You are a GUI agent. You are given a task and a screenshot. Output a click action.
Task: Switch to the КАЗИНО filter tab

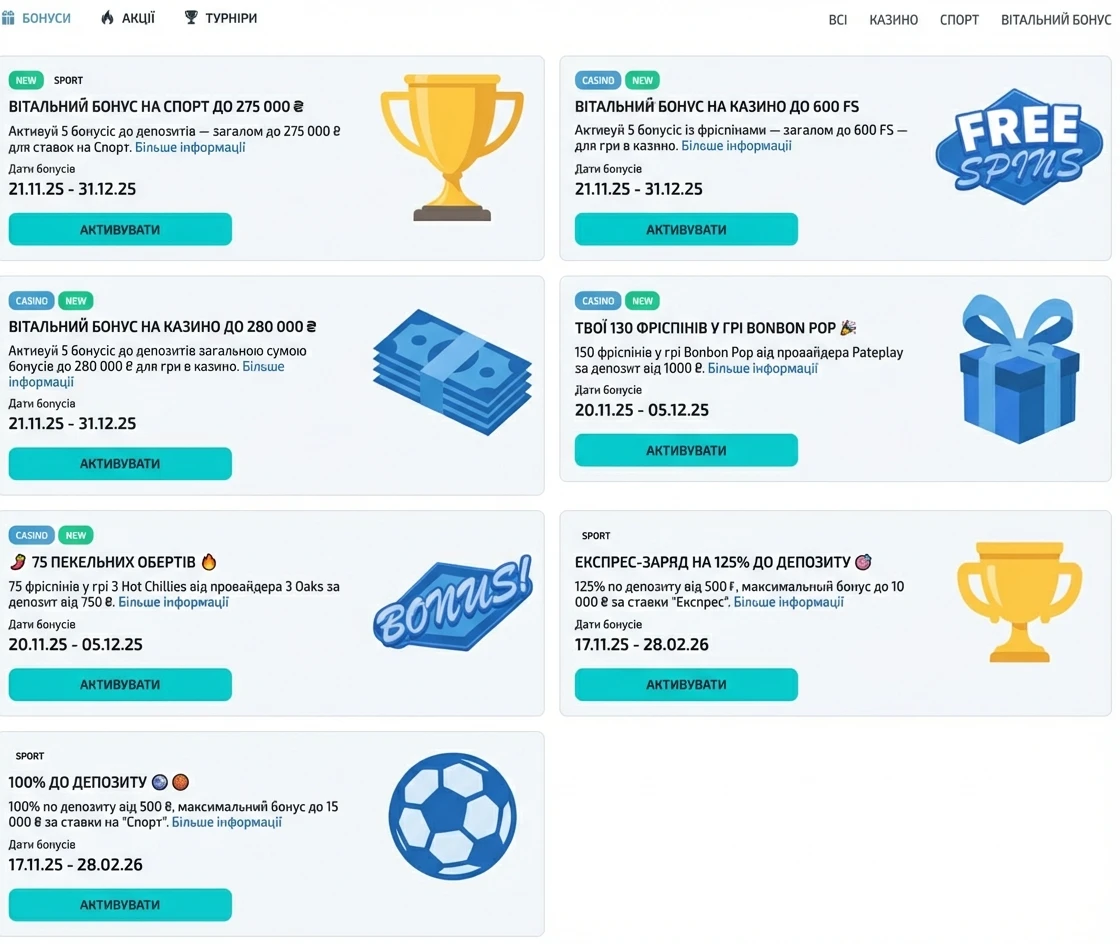pyautogui.click(x=893, y=19)
